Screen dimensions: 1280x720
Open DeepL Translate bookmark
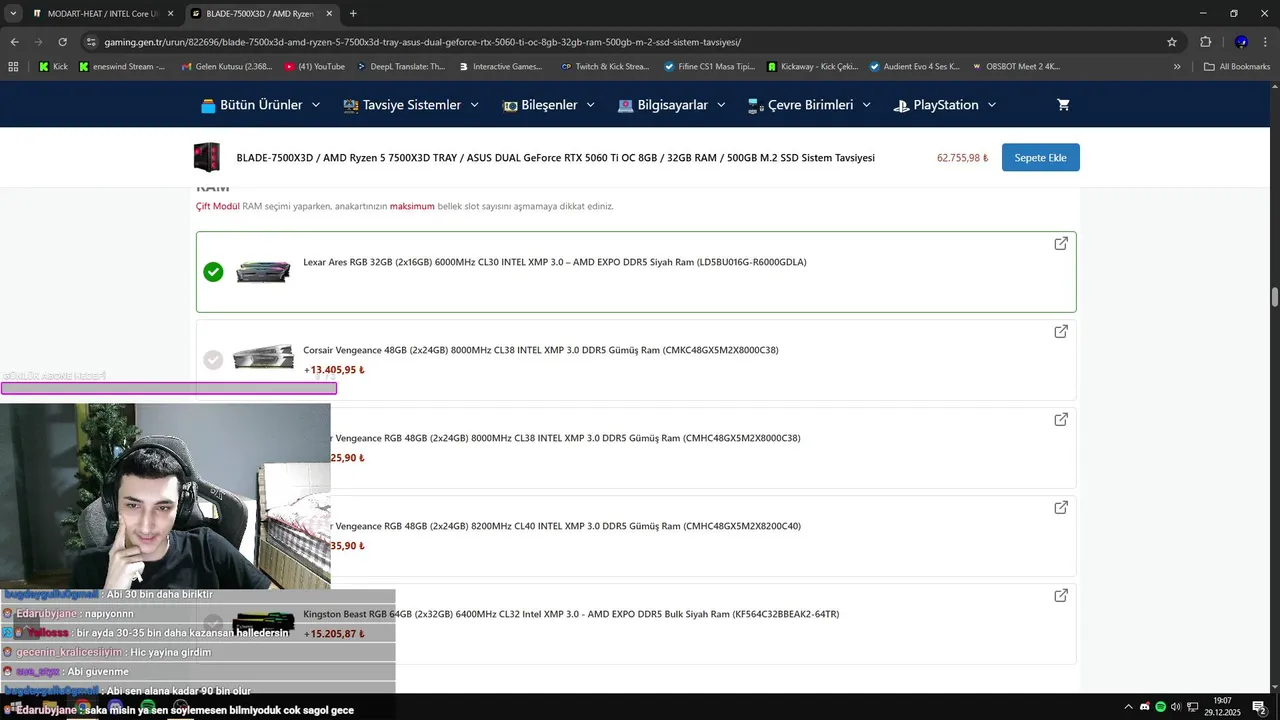coord(400,67)
